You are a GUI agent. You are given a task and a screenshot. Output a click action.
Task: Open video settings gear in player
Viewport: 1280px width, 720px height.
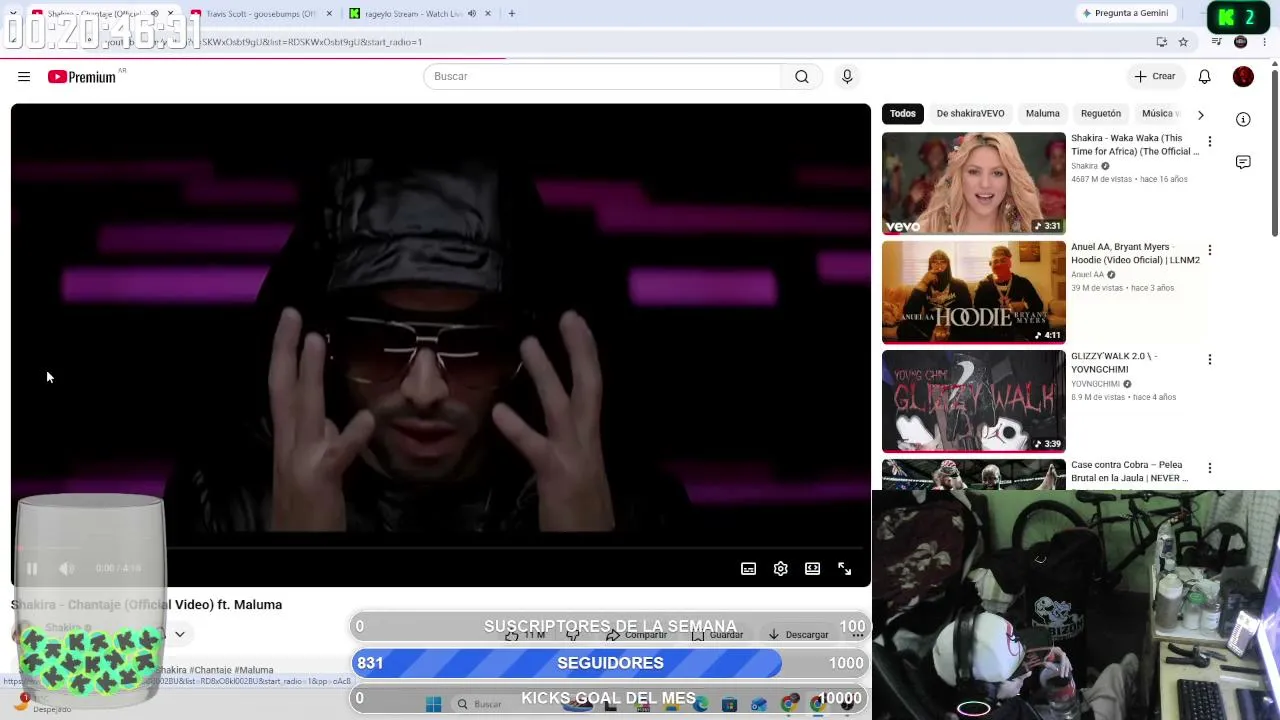coord(781,569)
